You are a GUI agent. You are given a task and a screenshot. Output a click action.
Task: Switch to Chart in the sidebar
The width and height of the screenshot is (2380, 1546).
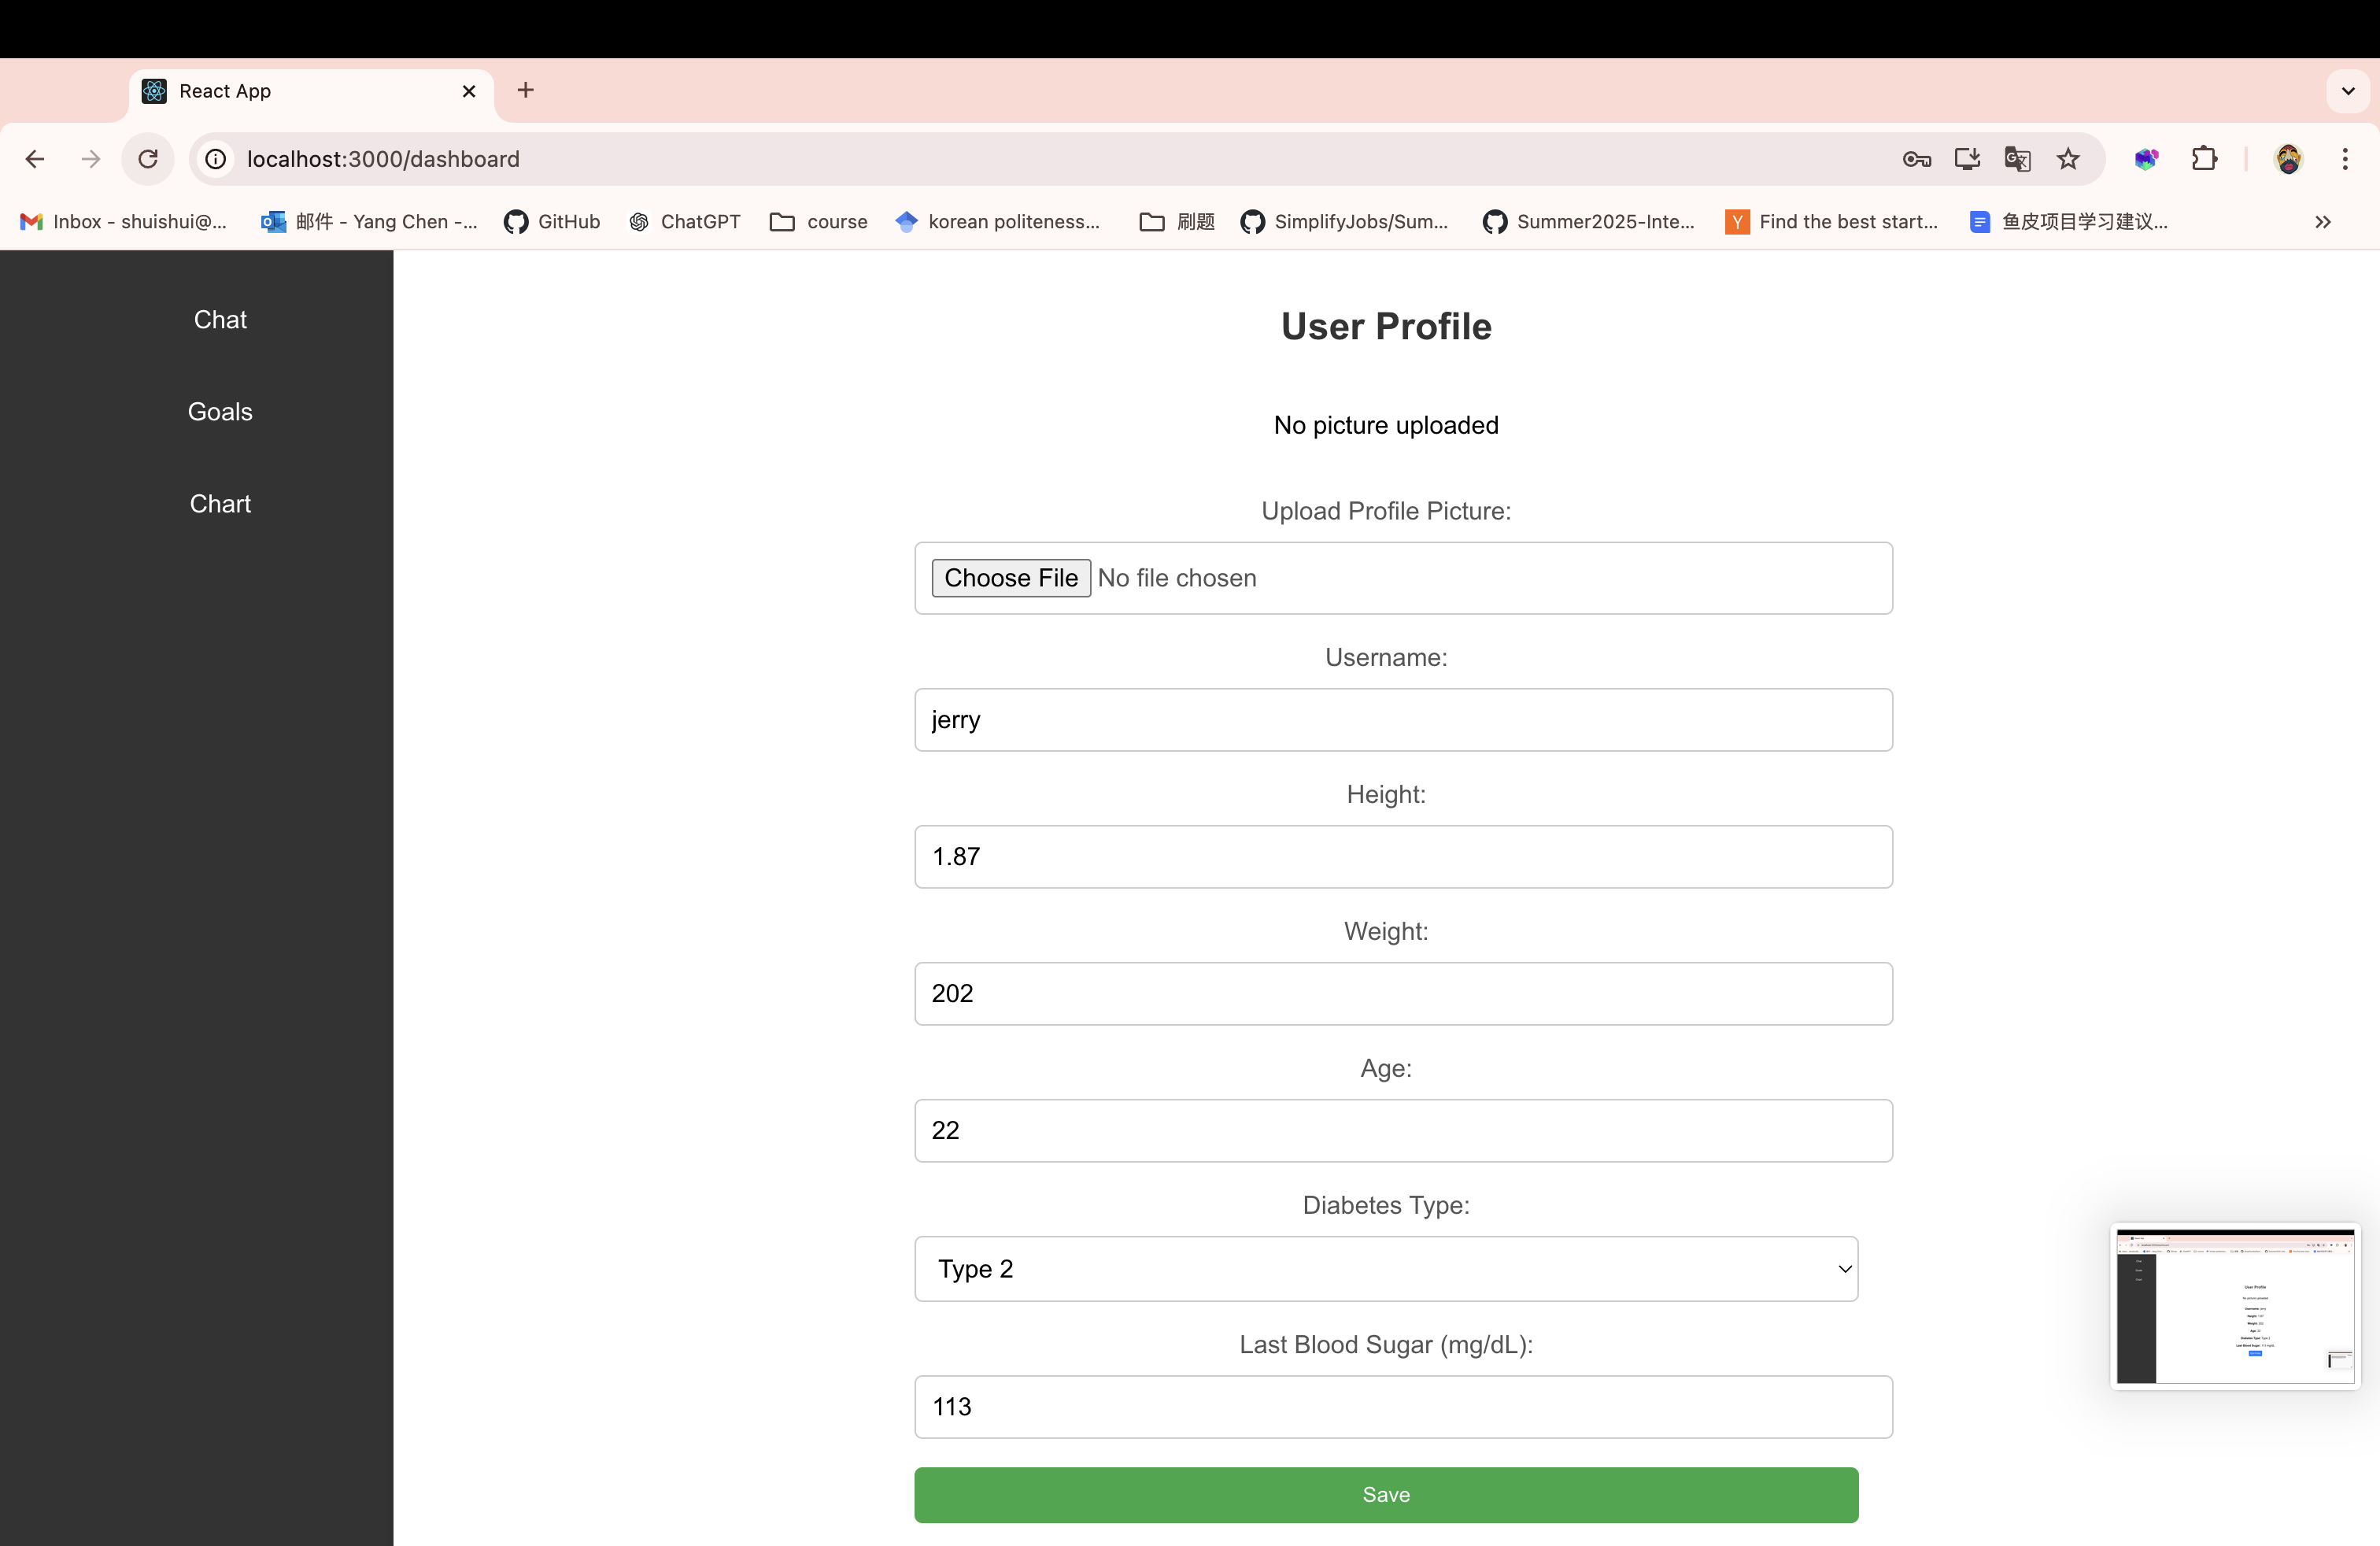click(x=220, y=503)
